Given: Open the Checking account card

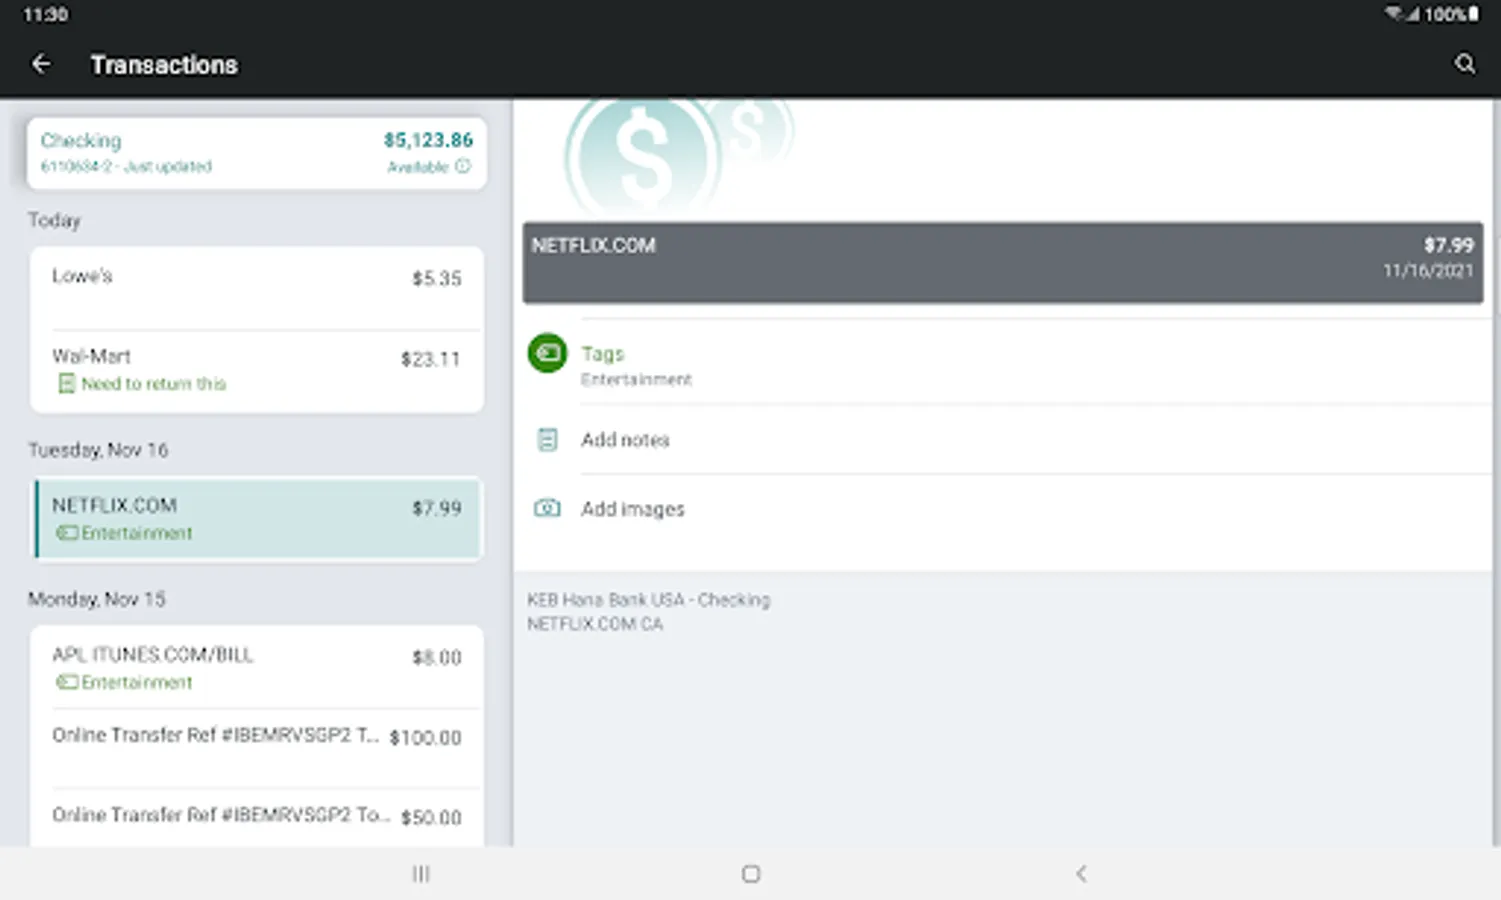Looking at the screenshot, I should 256,153.
